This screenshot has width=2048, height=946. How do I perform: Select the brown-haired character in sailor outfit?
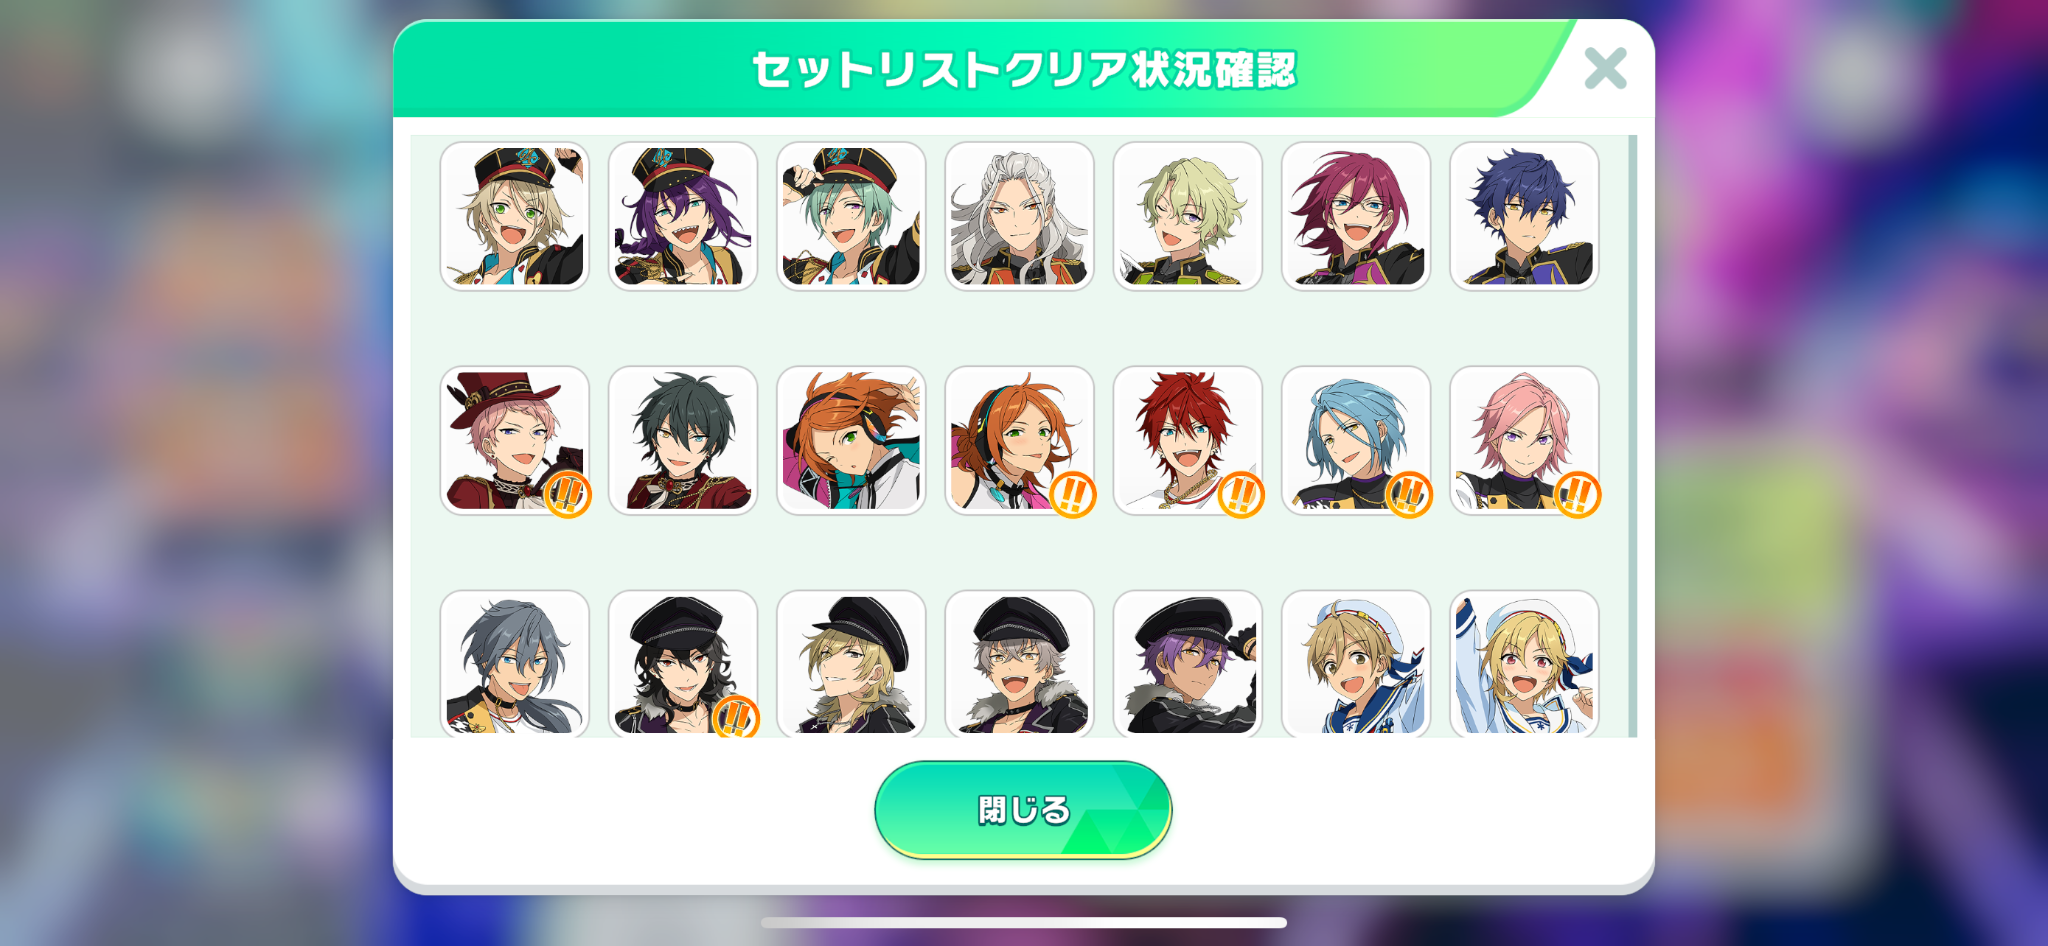[x=1355, y=663]
